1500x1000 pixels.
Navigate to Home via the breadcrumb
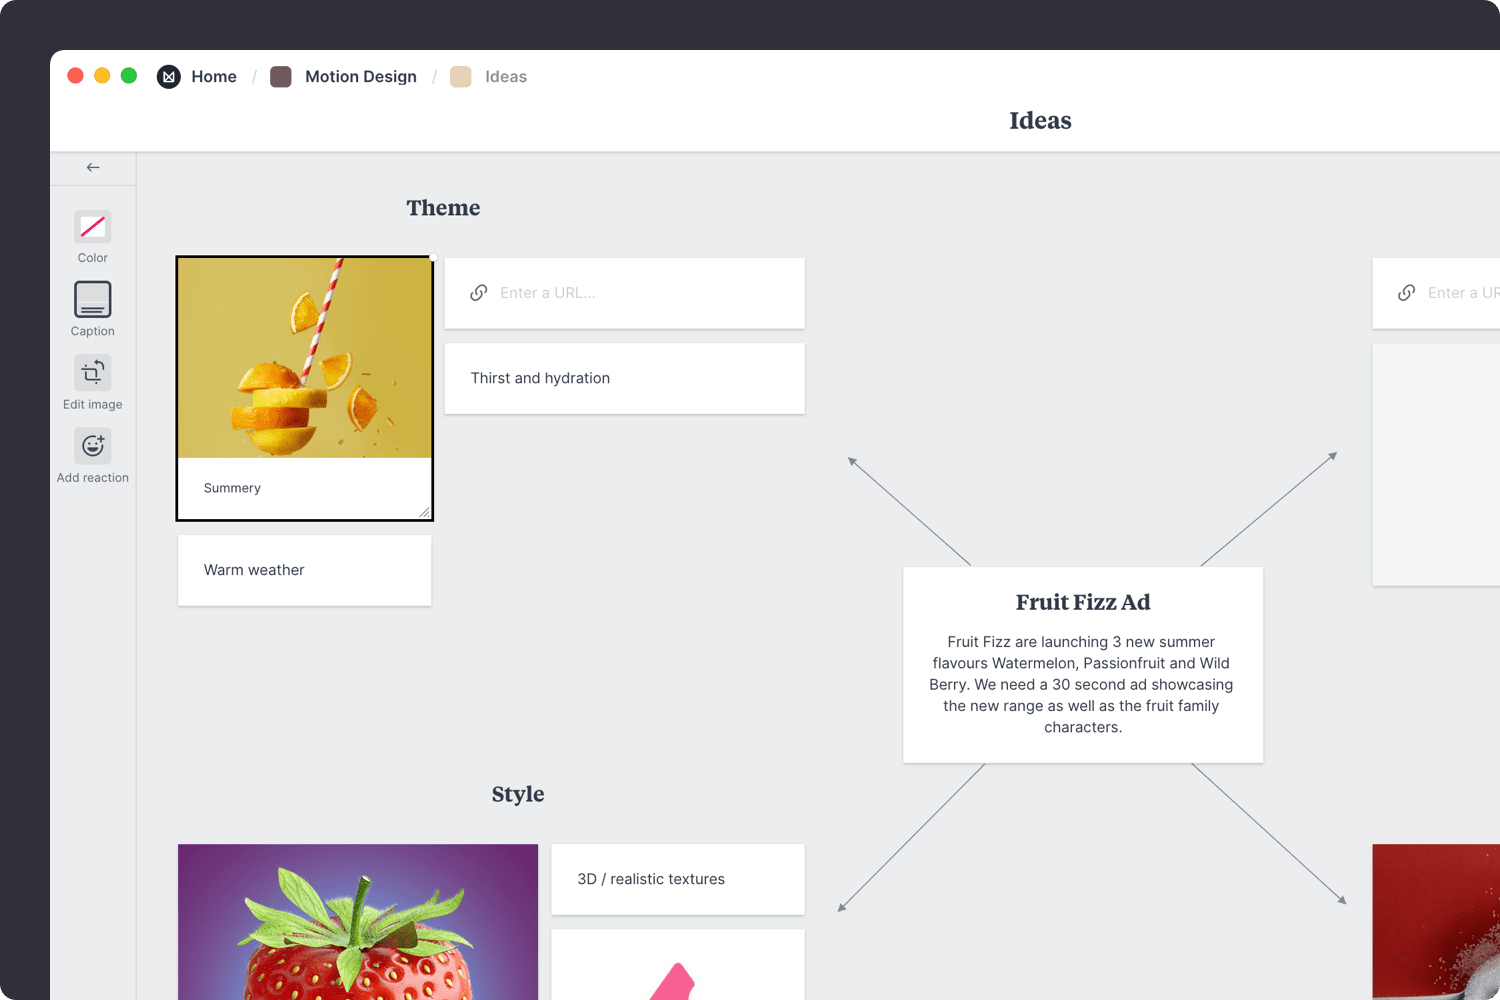pyautogui.click(x=214, y=76)
